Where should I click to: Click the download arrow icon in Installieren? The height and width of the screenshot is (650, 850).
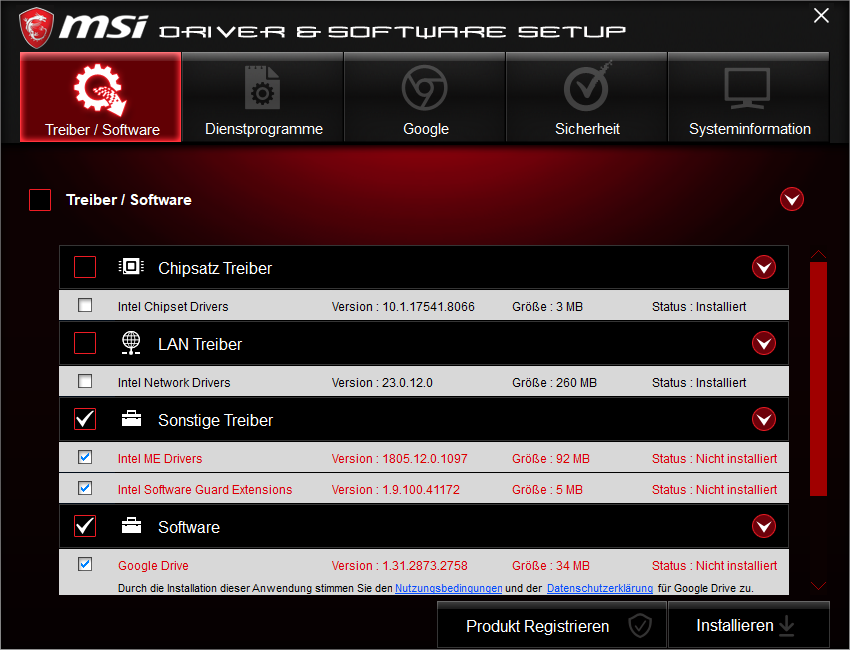point(787,626)
